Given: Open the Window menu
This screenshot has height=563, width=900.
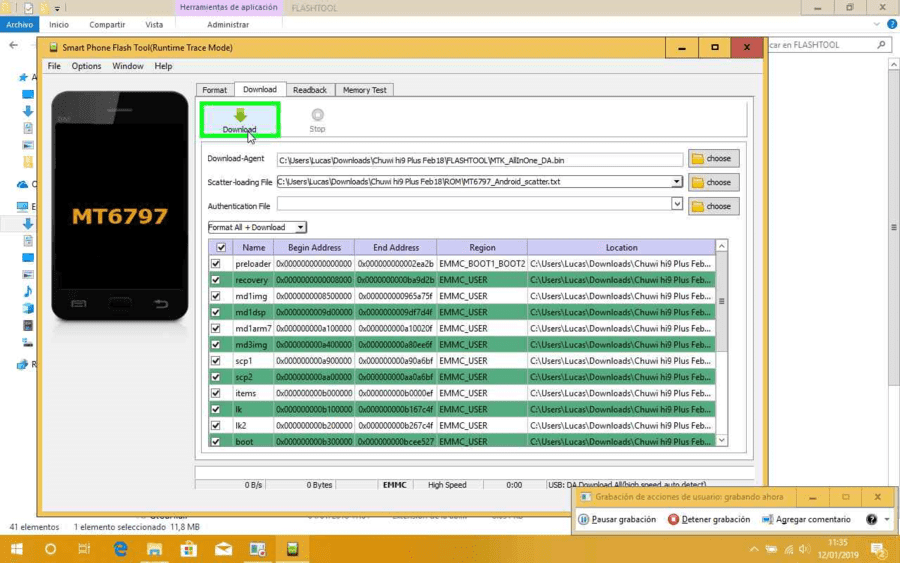Looking at the screenshot, I should tap(127, 66).
